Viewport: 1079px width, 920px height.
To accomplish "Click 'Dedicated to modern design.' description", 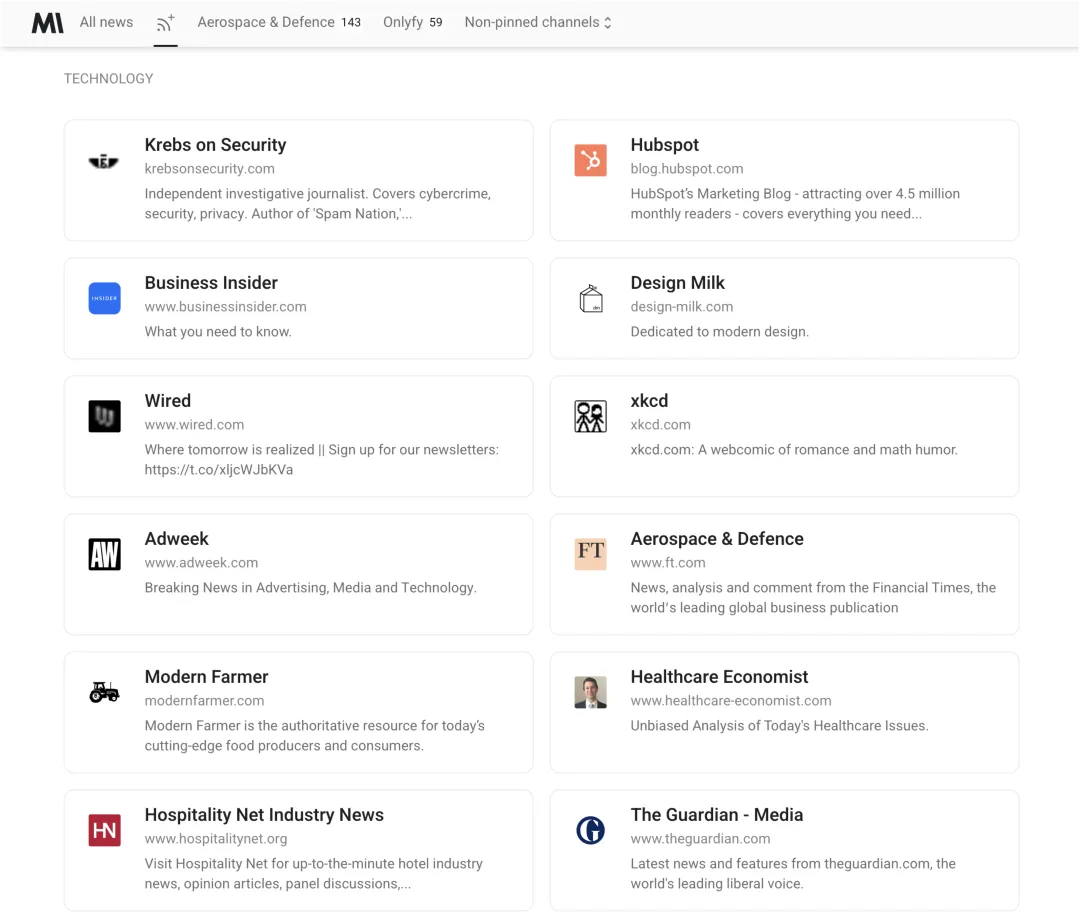I will click(720, 332).
